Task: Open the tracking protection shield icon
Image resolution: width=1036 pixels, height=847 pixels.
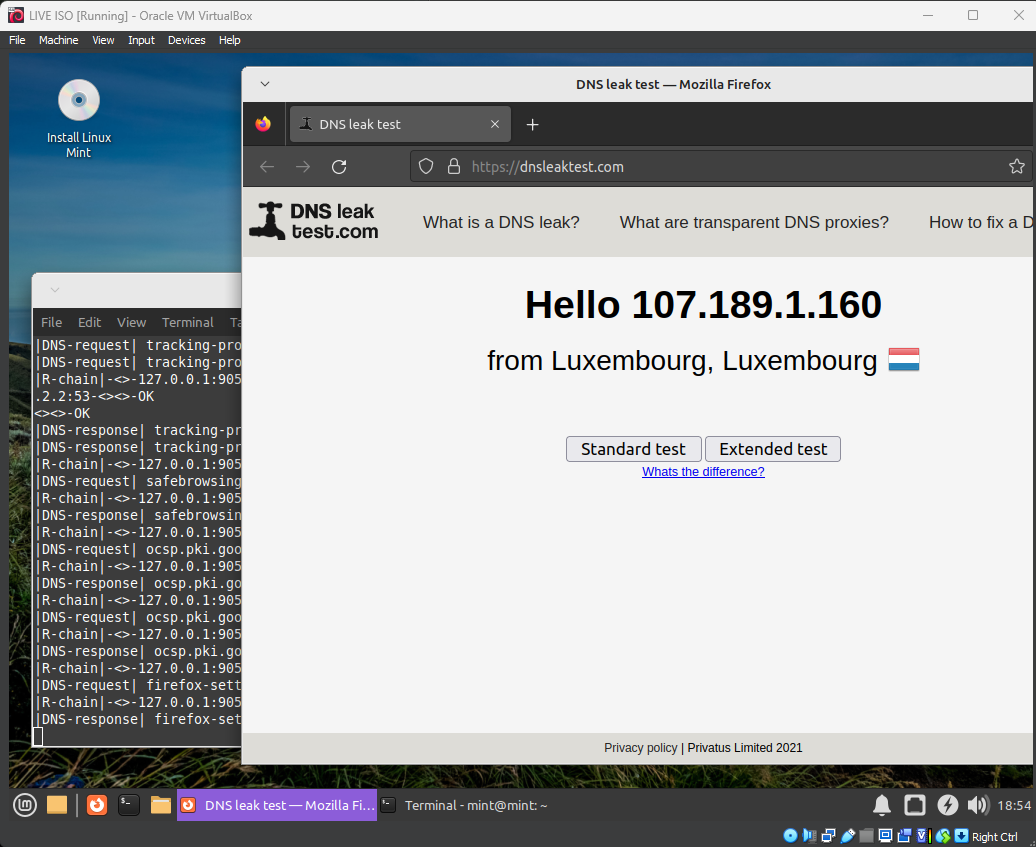Action: coord(426,166)
